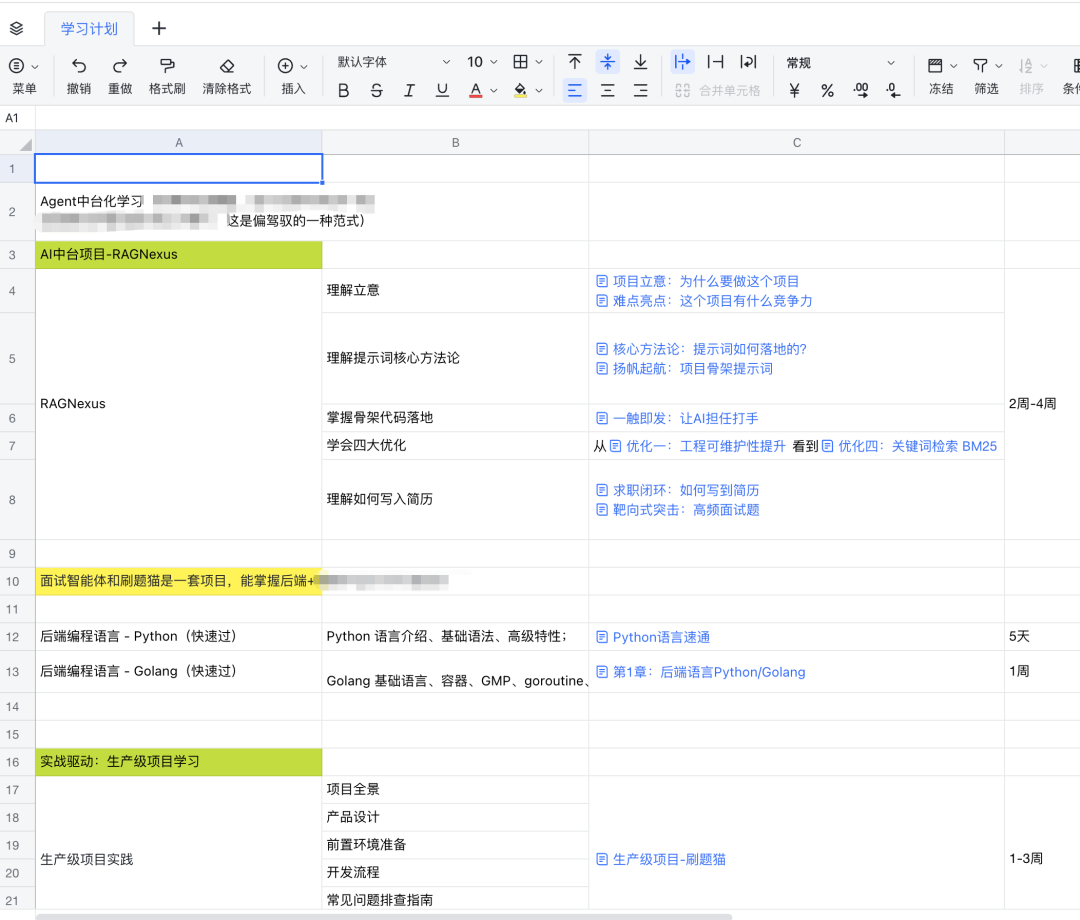Toggle text overflow mode
1080x920 pixels.
click(682, 62)
